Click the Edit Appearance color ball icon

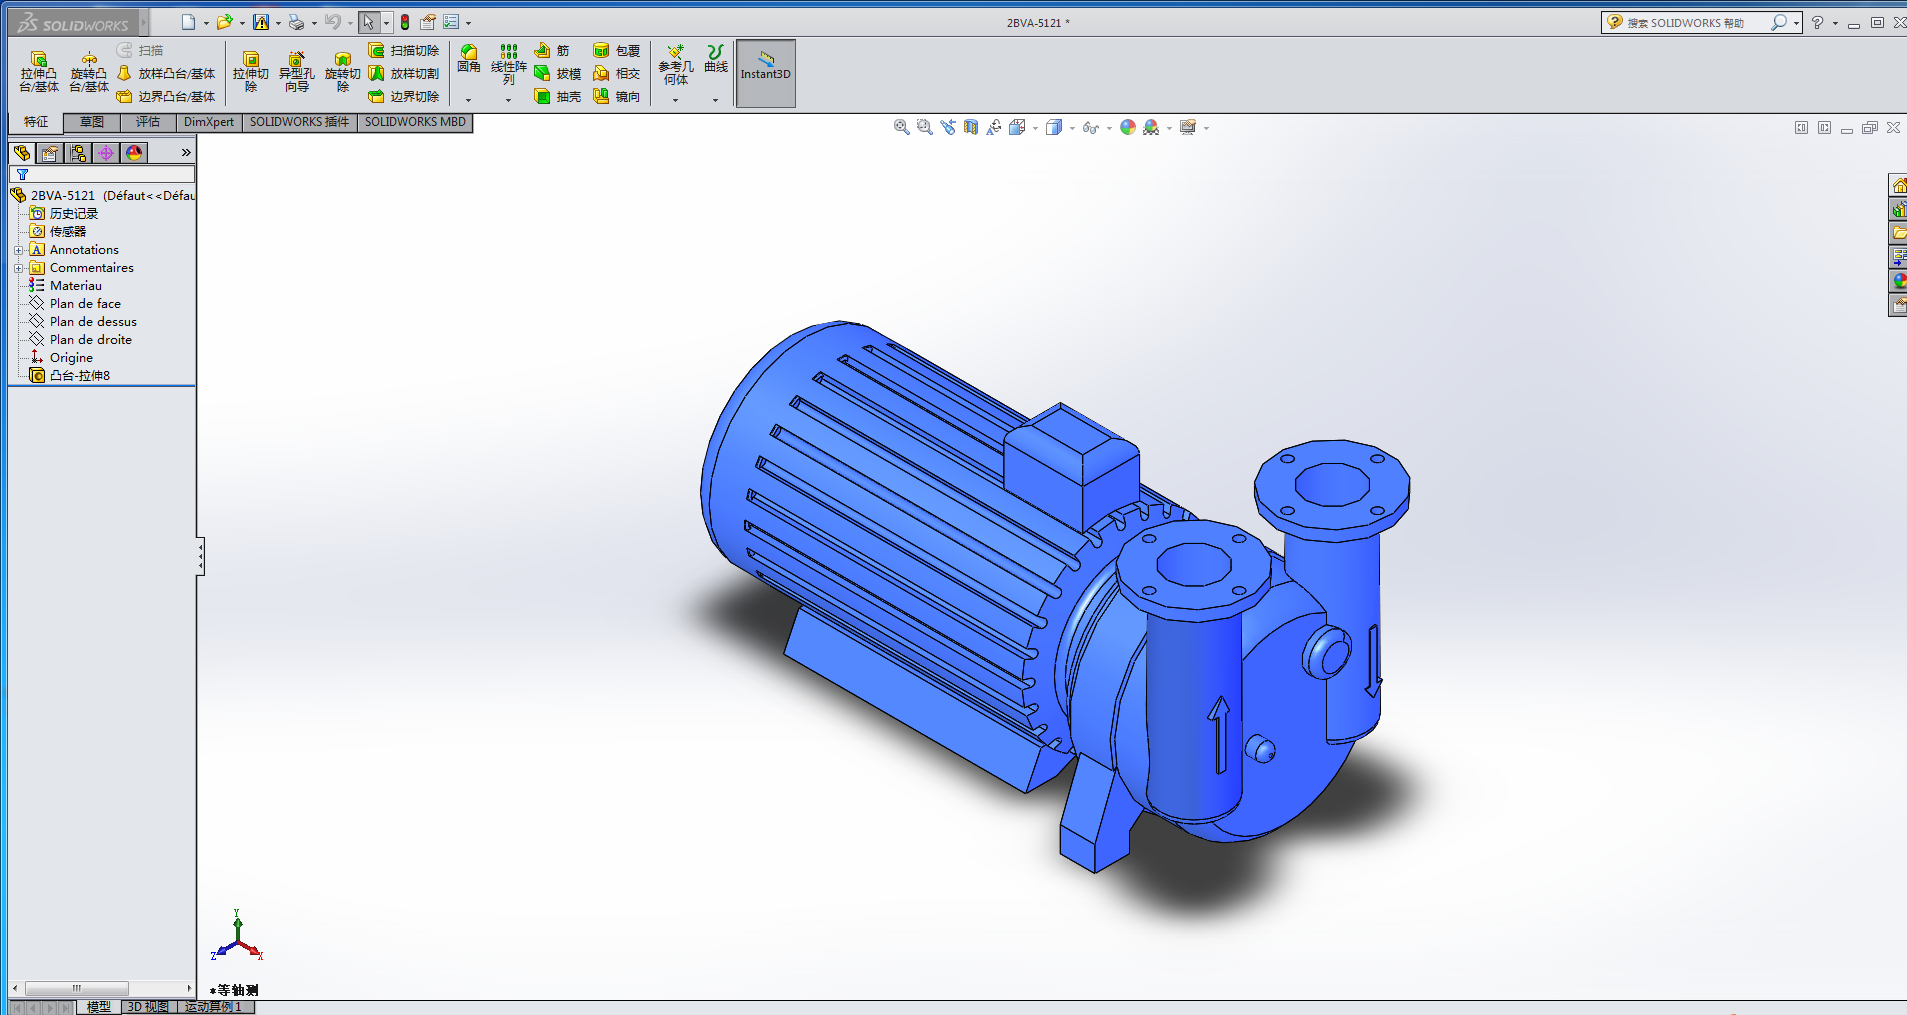[1127, 127]
